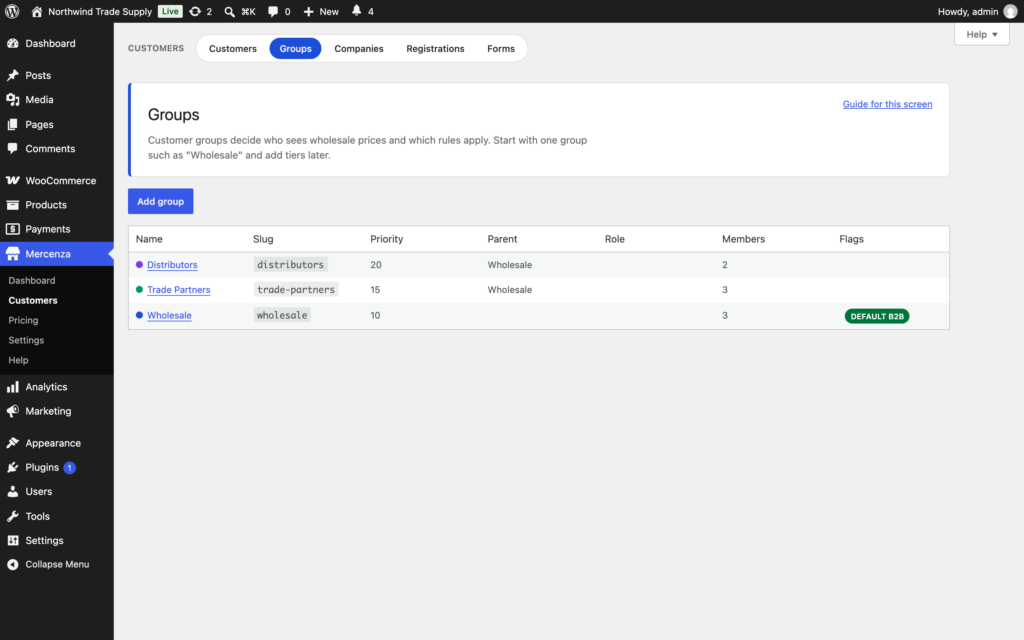Click the green dot beside Trade Partners
The width and height of the screenshot is (1024, 640).
[139, 289]
